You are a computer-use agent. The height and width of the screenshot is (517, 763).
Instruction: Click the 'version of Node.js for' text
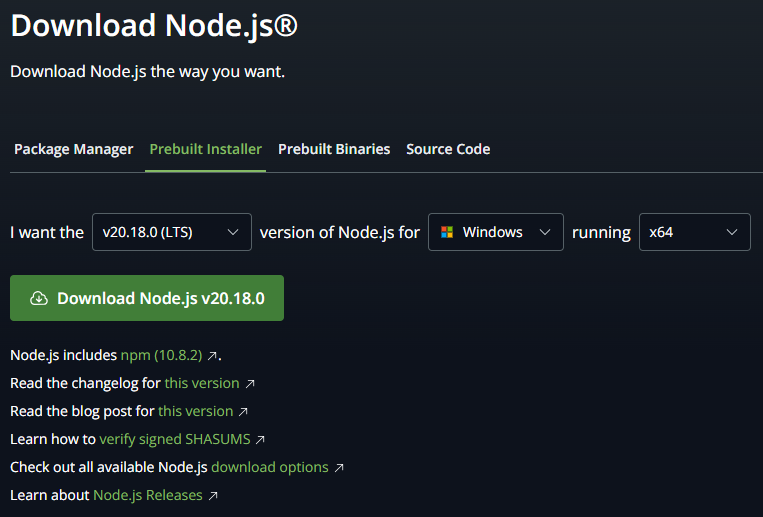tap(340, 233)
